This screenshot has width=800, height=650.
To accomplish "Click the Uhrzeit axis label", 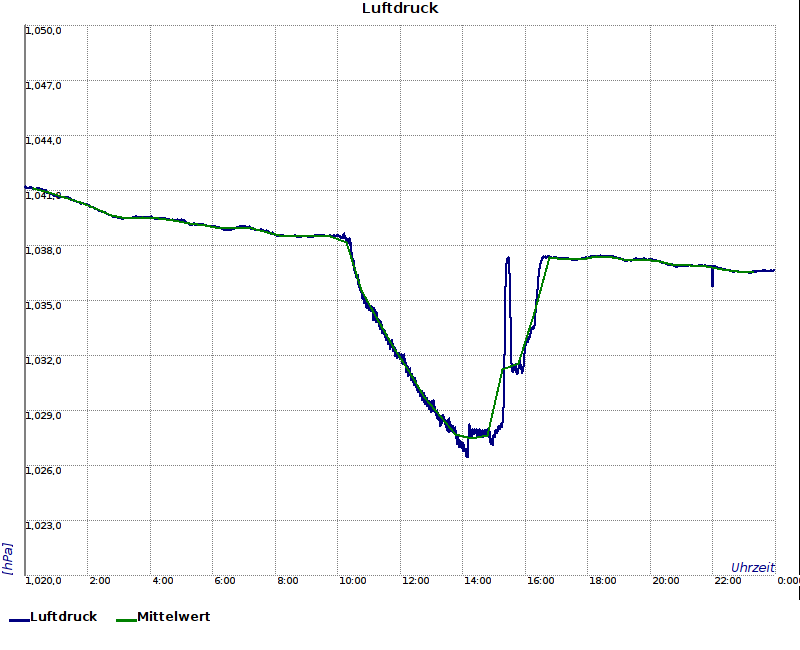I will pyautogui.click(x=753, y=567).
